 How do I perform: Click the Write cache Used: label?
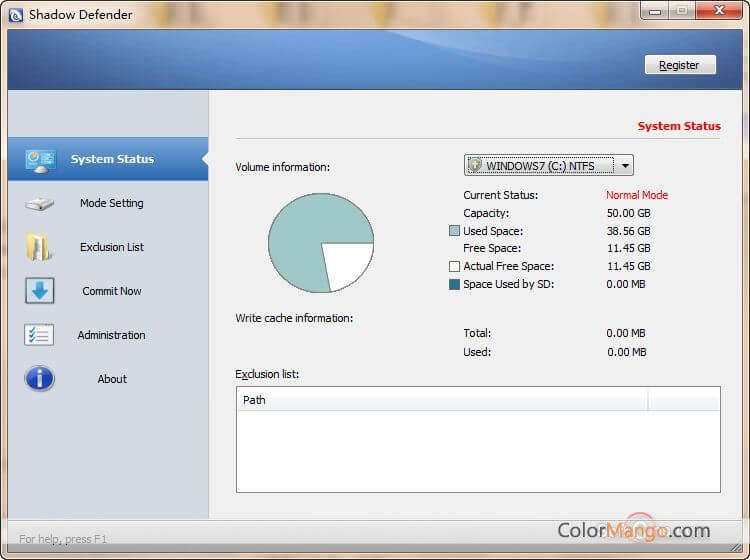pyautogui.click(x=477, y=352)
